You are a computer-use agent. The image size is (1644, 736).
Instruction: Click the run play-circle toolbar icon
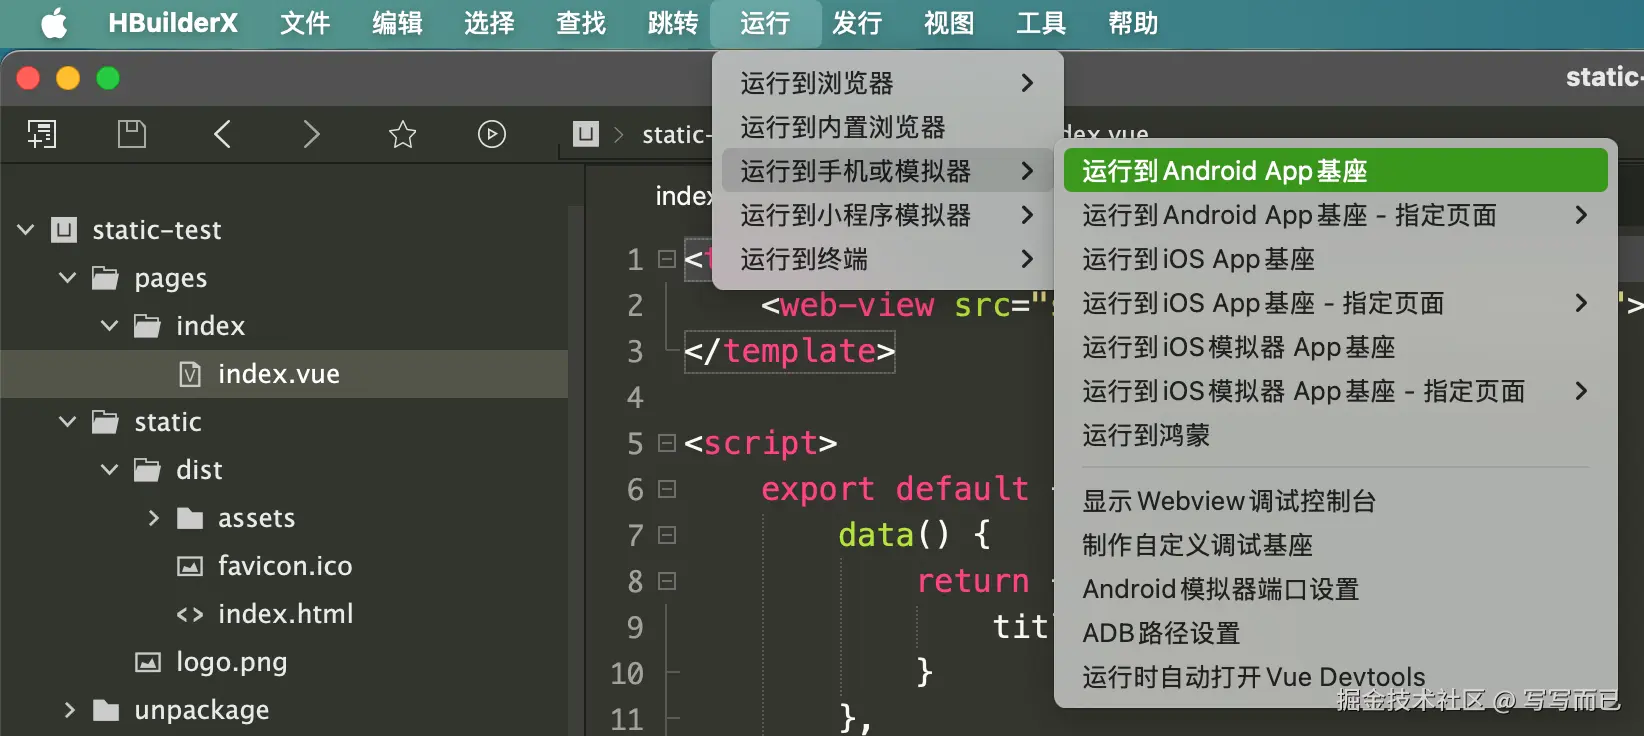[492, 134]
